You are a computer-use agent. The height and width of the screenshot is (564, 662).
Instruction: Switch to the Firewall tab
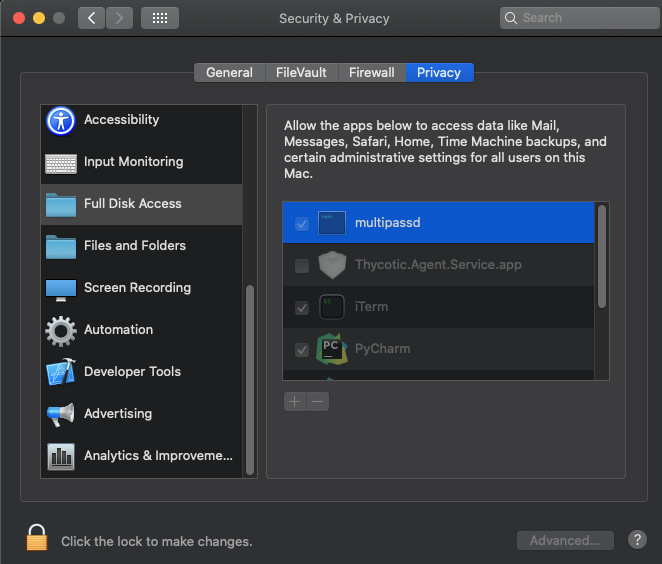click(372, 73)
